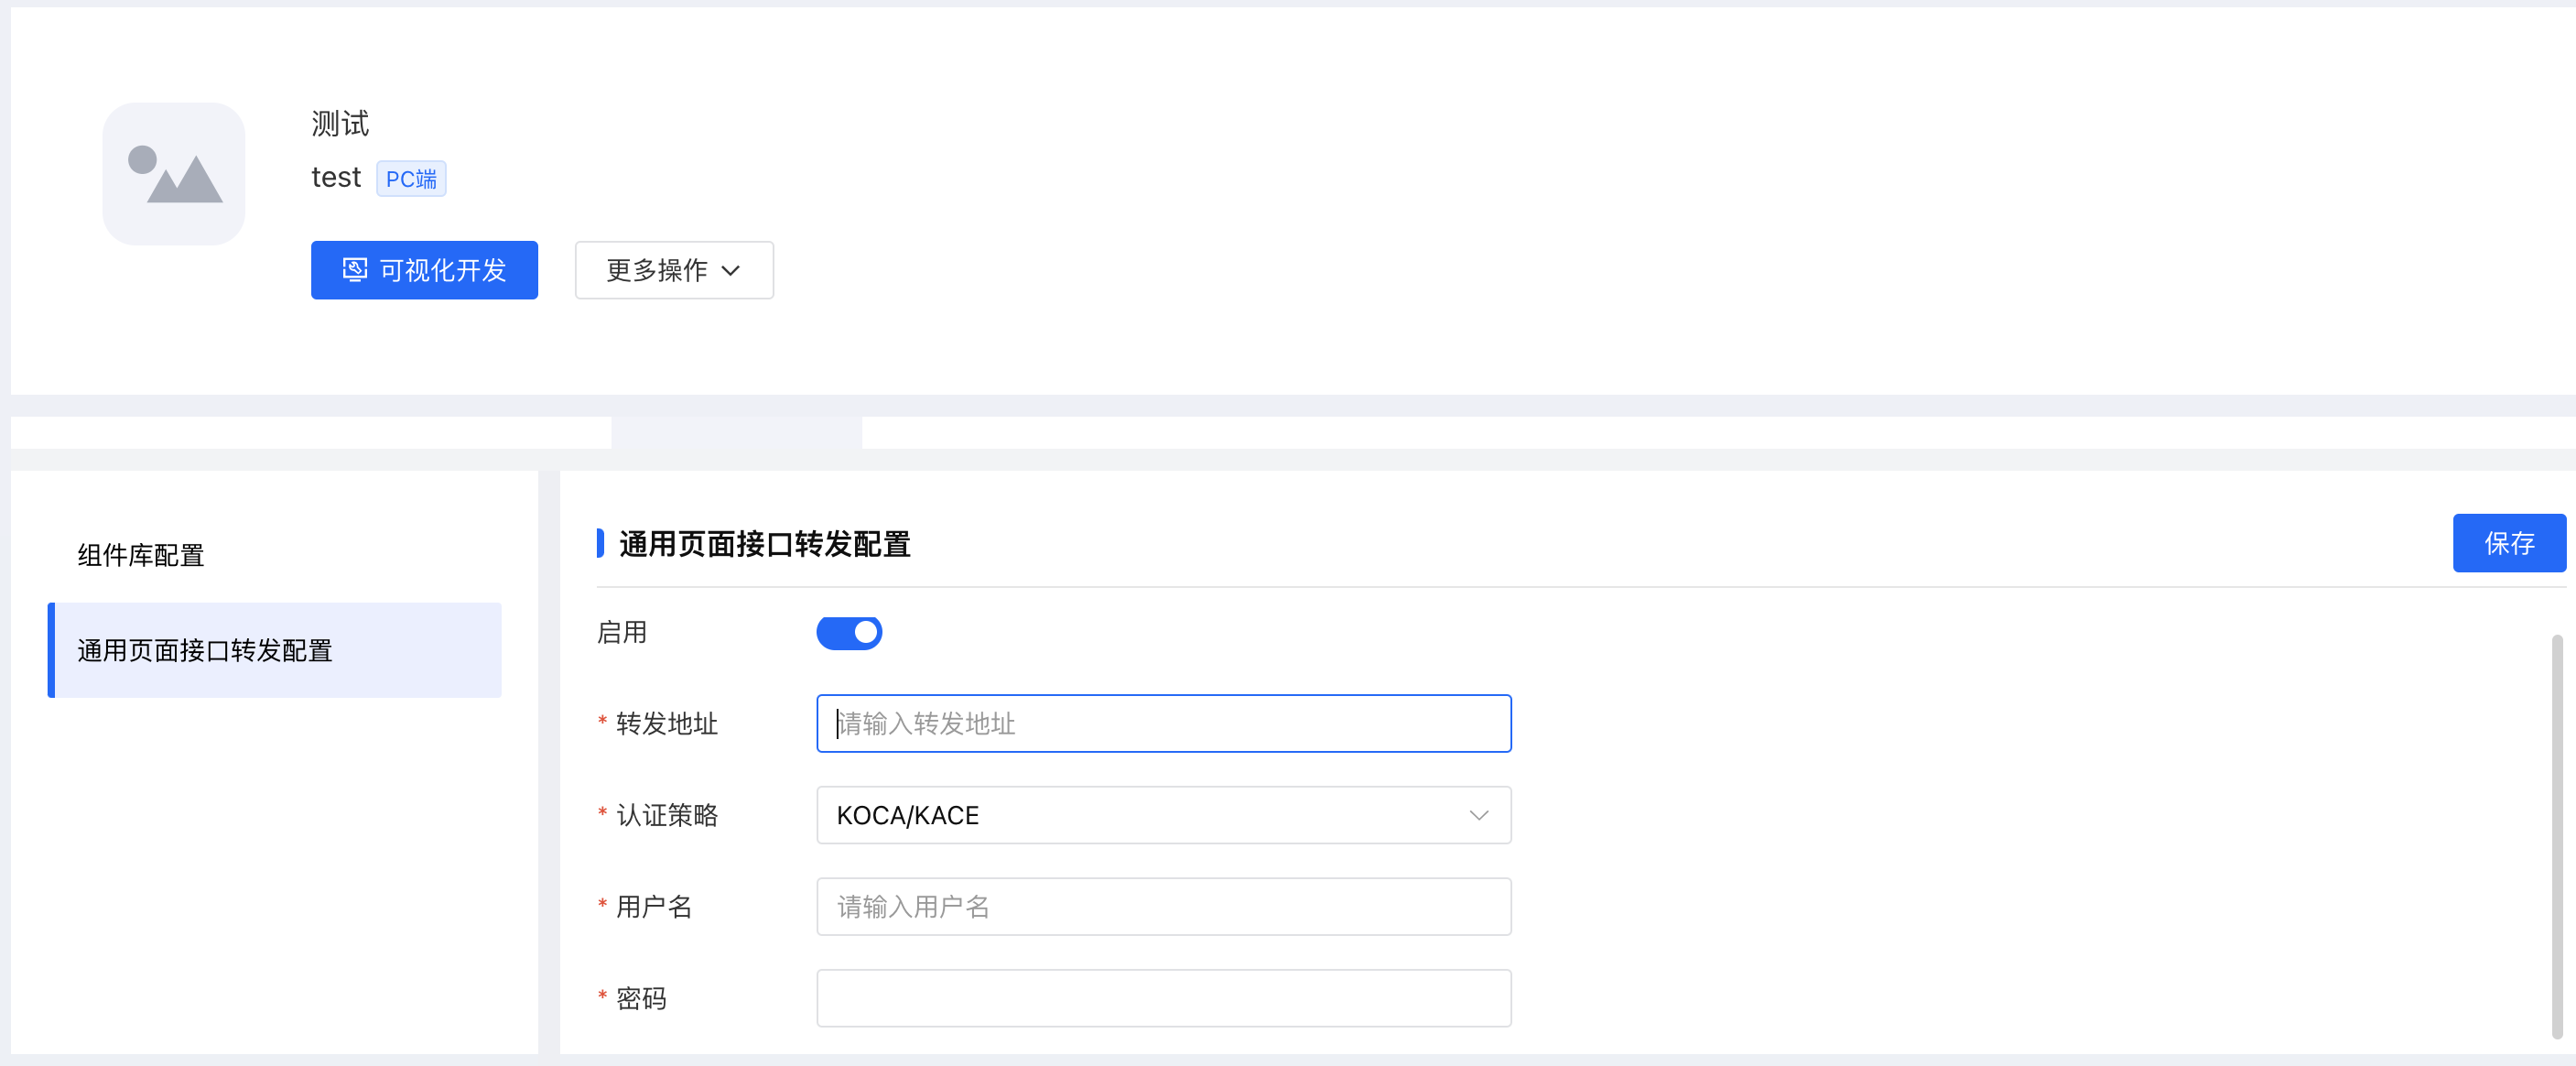Focus the 转发地址 input field
The height and width of the screenshot is (1066, 2576).
coord(1164,723)
